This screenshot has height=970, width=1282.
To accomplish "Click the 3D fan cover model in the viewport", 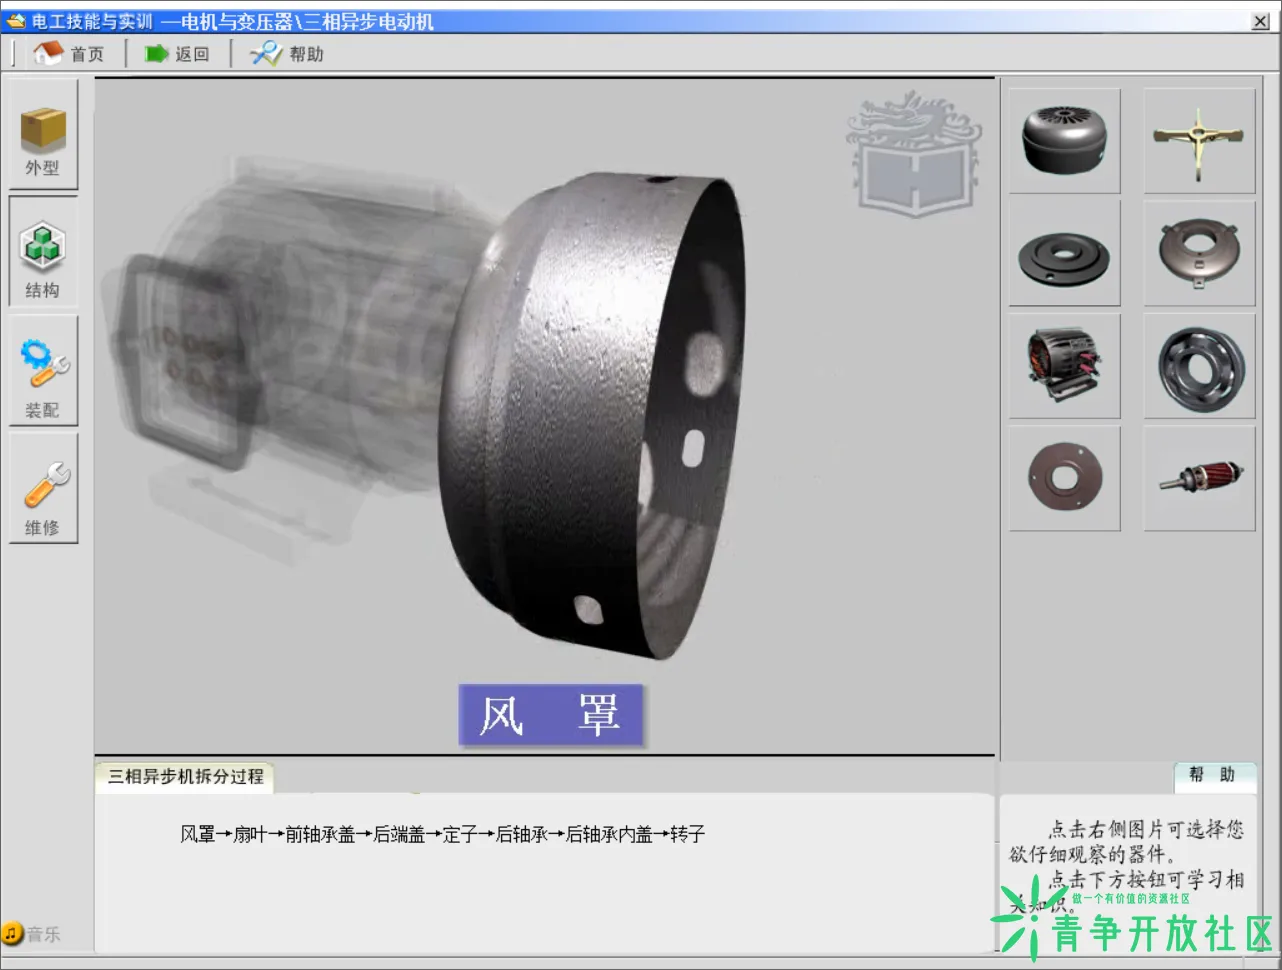I will click(x=594, y=417).
